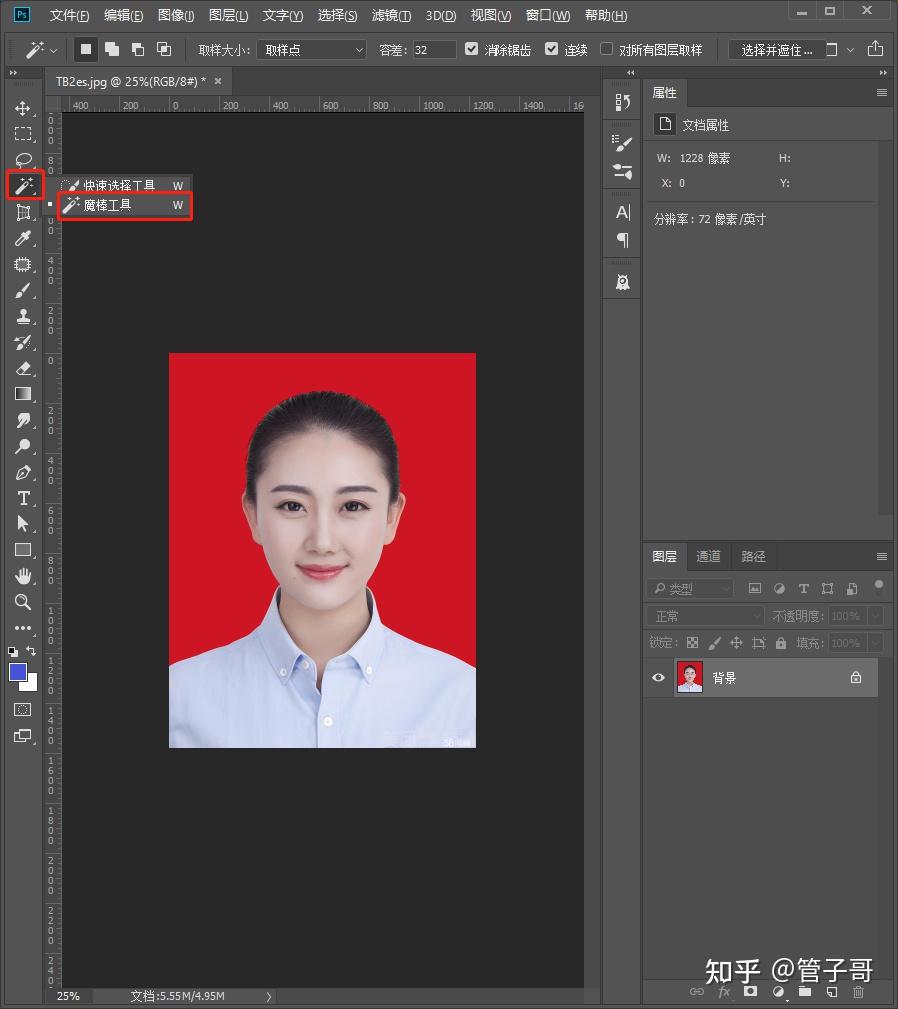Image resolution: width=898 pixels, height=1009 pixels.
Task: Switch to the 路径 tab
Action: 753,556
